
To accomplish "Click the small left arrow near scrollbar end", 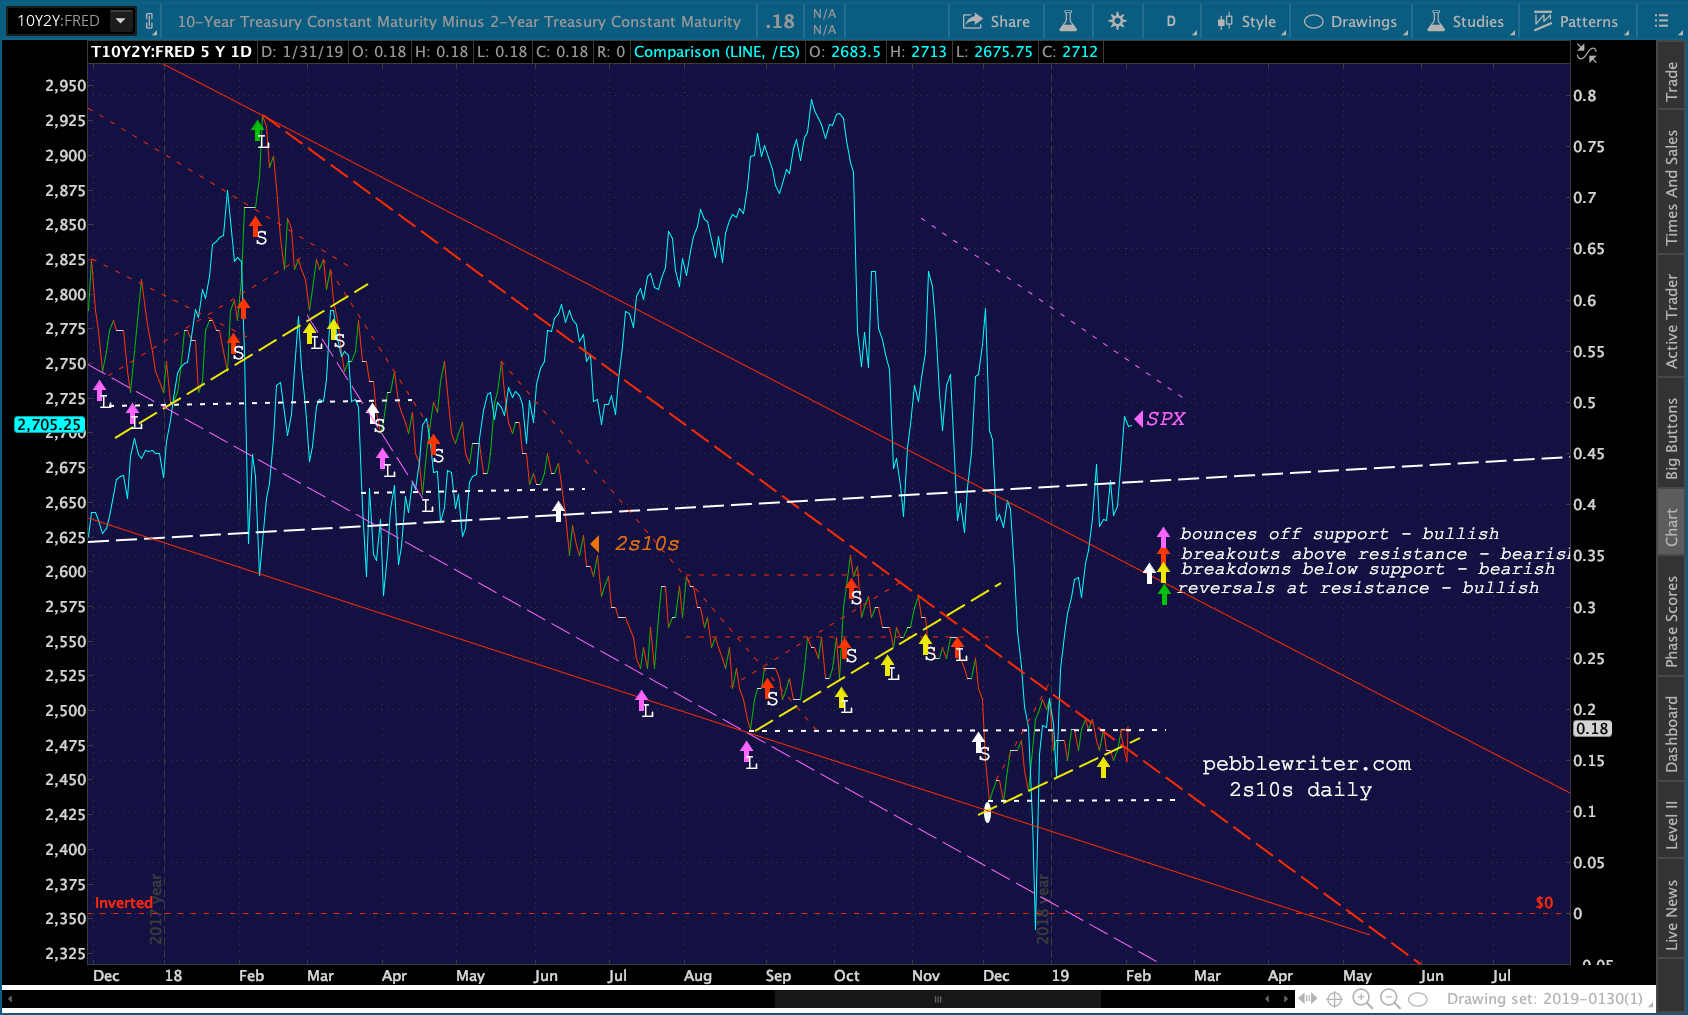I will (x=1267, y=999).
